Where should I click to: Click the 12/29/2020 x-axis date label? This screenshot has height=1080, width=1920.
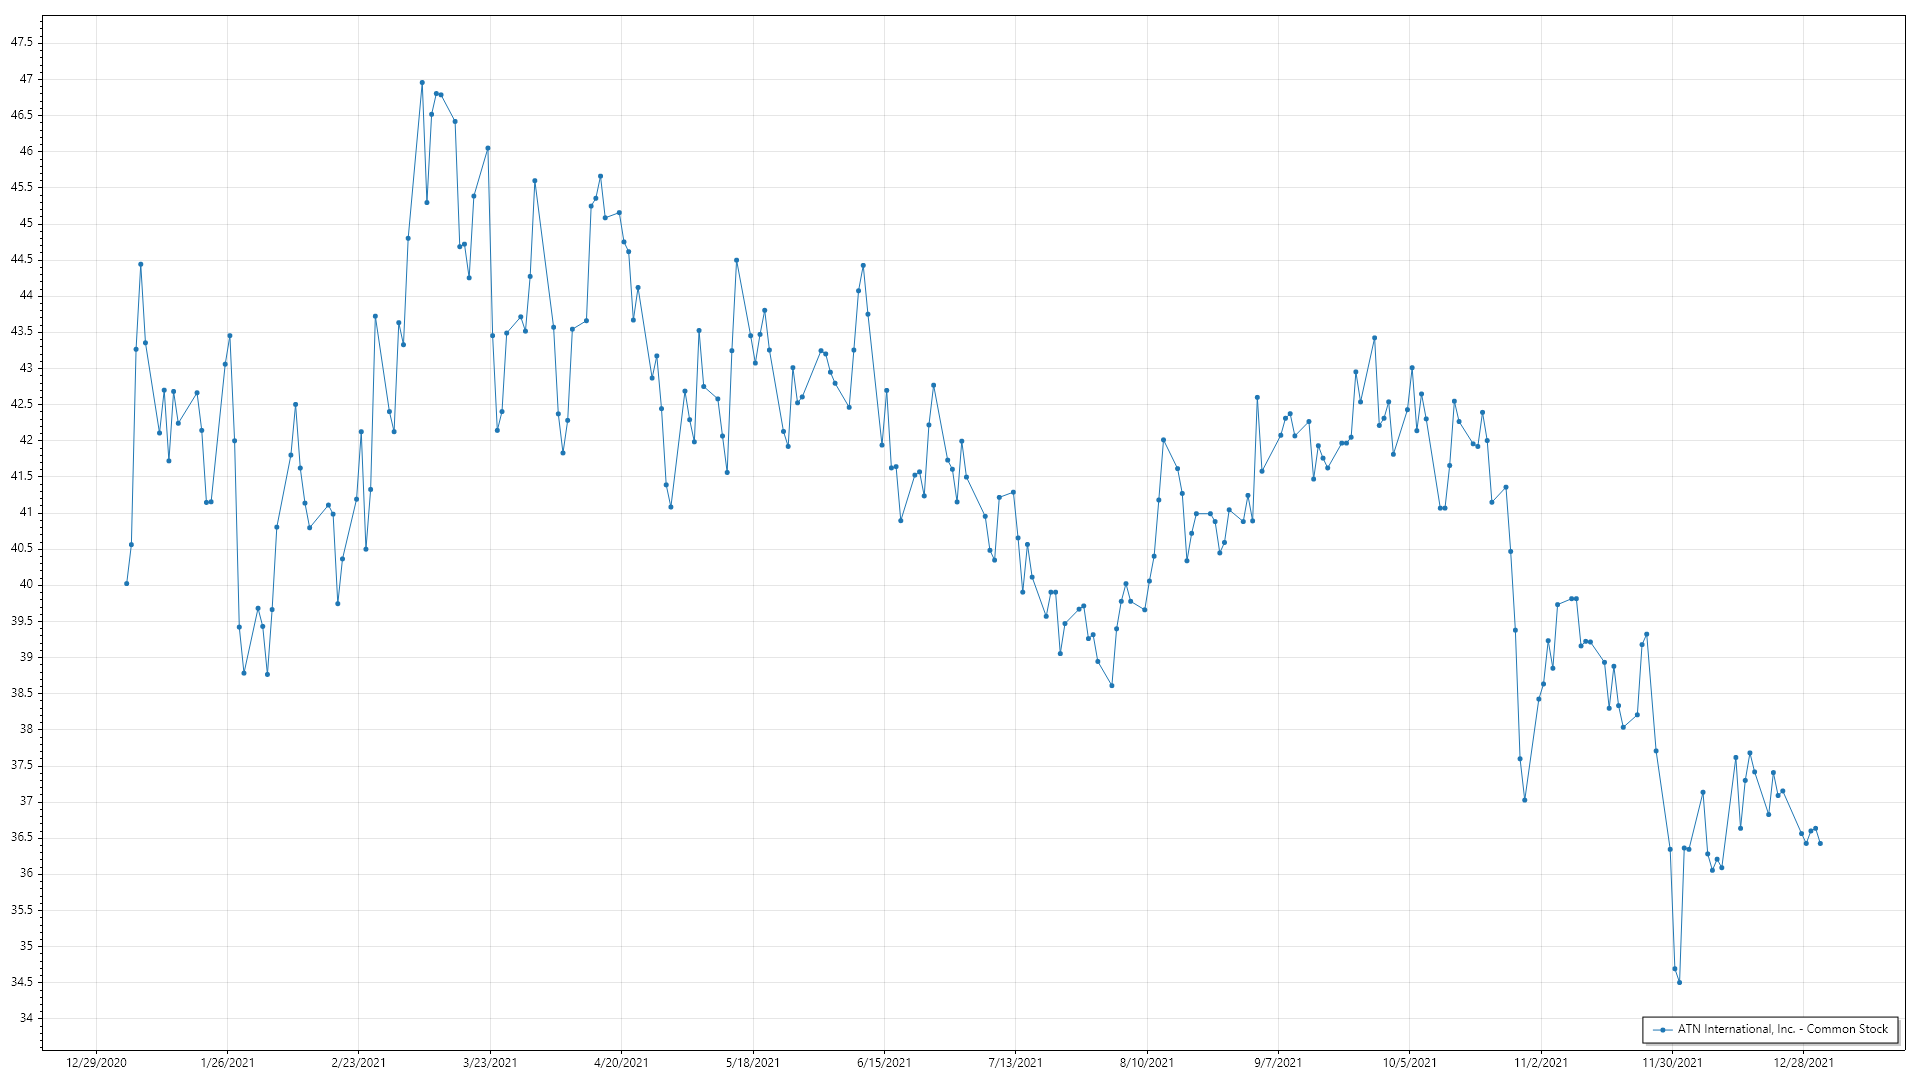pos(96,1063)
